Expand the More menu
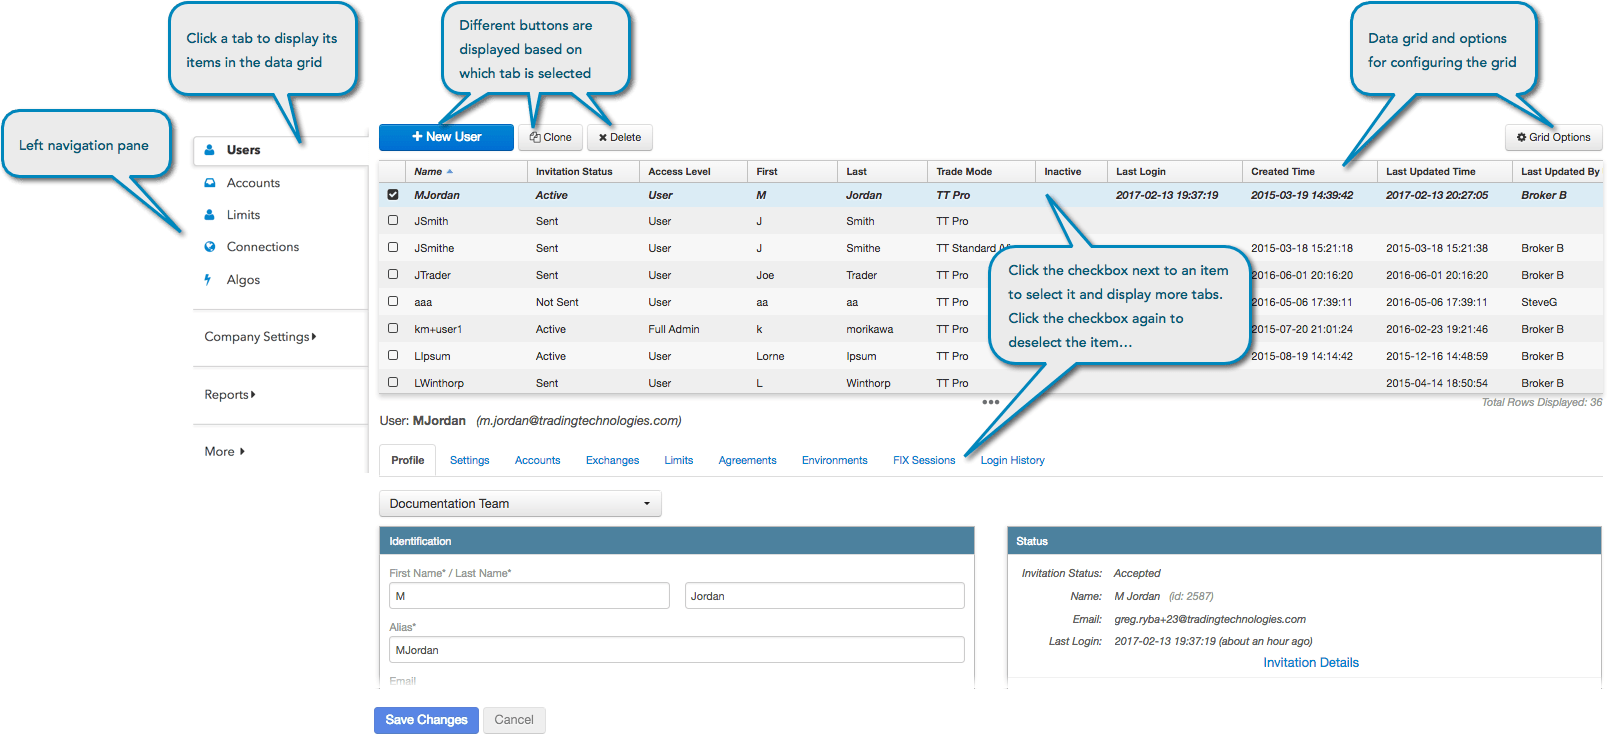Image resolution: width=1616 pixels, height=752 pixels. pos(224,452)
